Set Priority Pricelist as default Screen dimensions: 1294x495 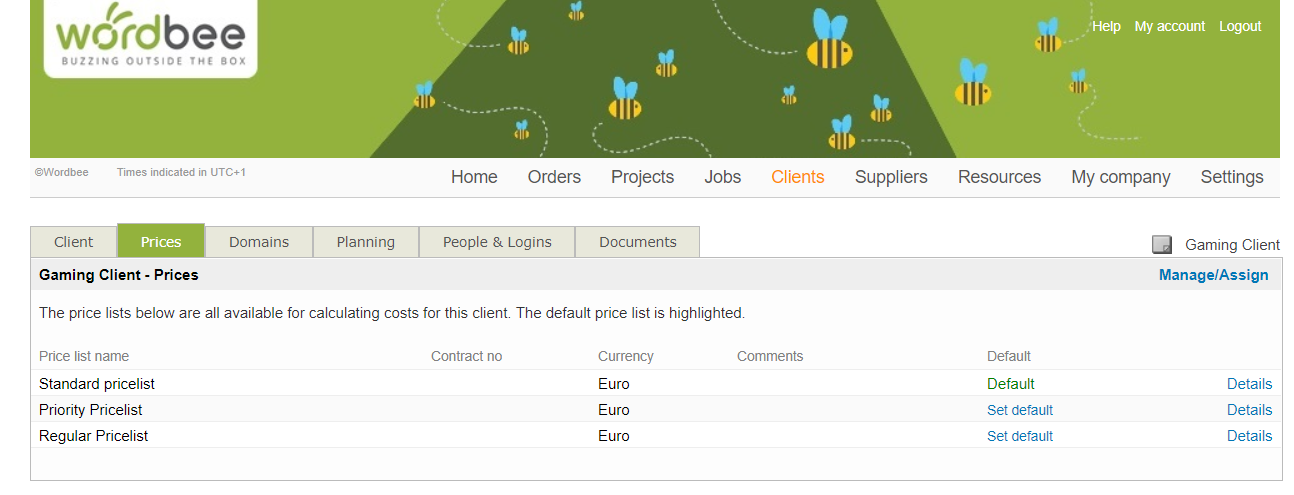coord(1019,410)
